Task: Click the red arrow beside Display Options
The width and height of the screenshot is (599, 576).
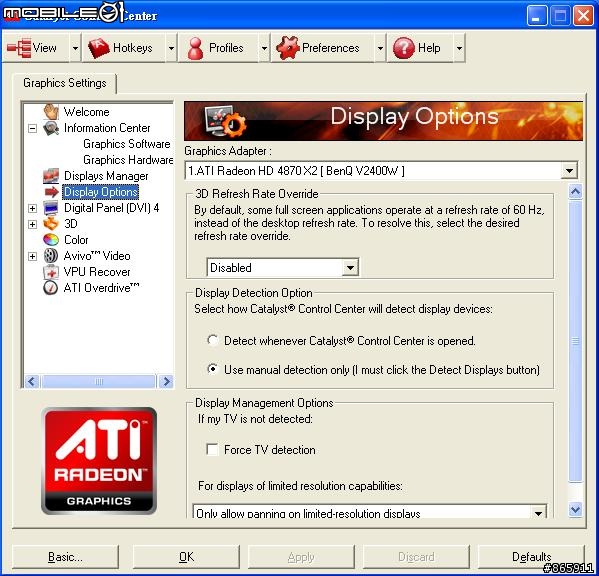Action: pyautogui.click(x=51, y=192)
